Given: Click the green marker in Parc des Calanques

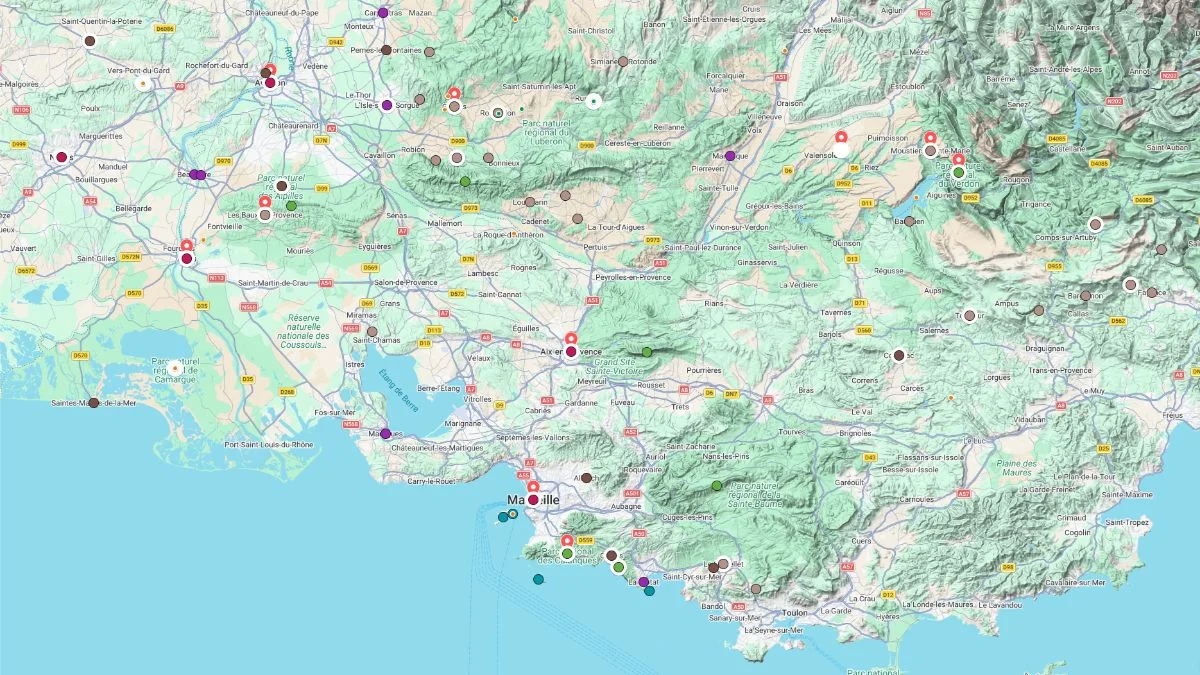Looking at the screenshot, I should (567, 553).
